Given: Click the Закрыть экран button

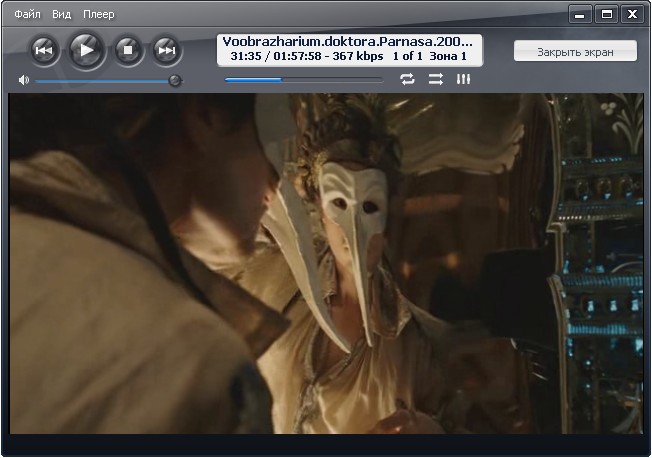Looking at the screenshot, I should [x=573, y=51].
